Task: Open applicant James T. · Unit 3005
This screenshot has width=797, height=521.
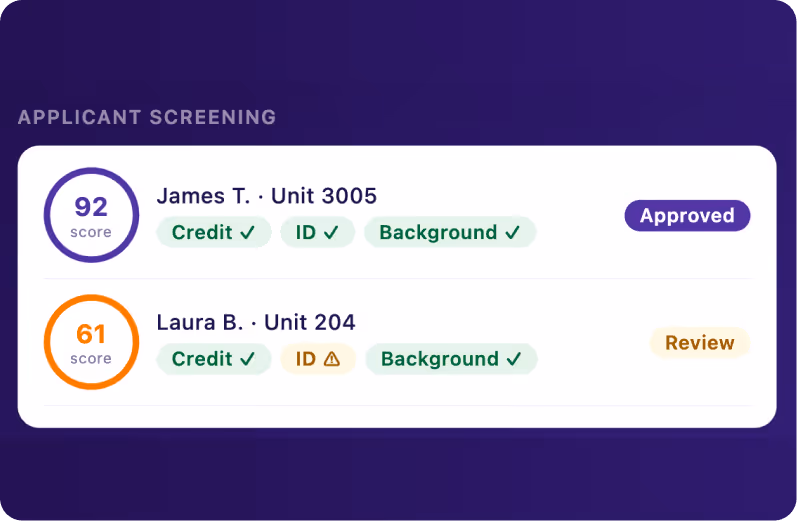Action: (266, 196)
